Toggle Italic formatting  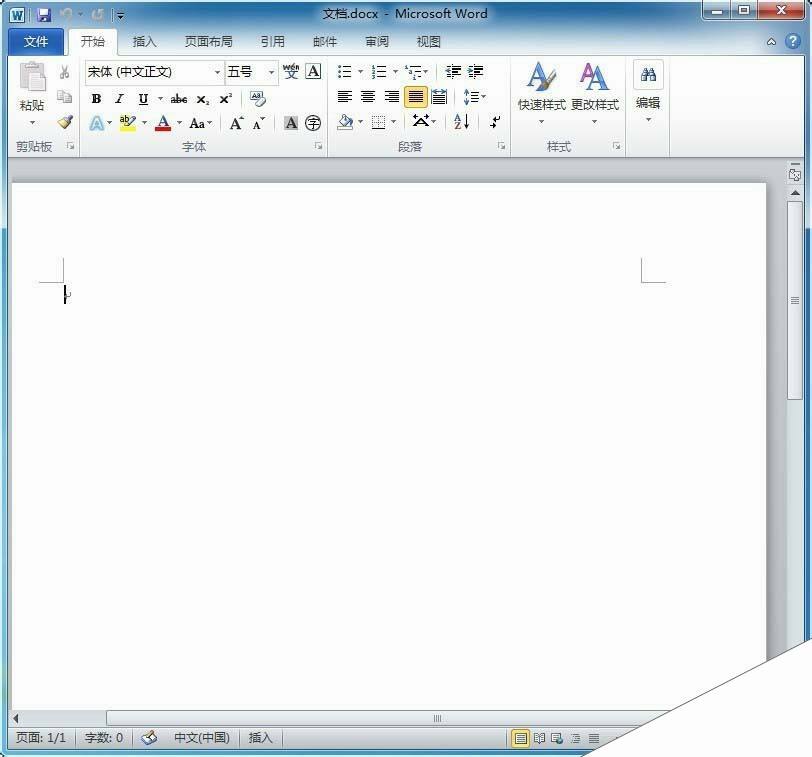[x=119, y=98]
